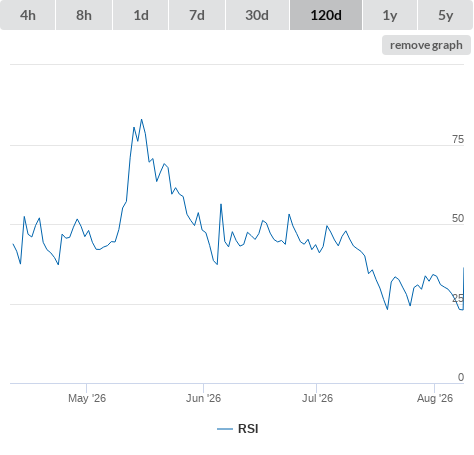Viewport: 474px width, 455px height.
Task: Click the Jul '26 axis label
Action: click(317, 398)
